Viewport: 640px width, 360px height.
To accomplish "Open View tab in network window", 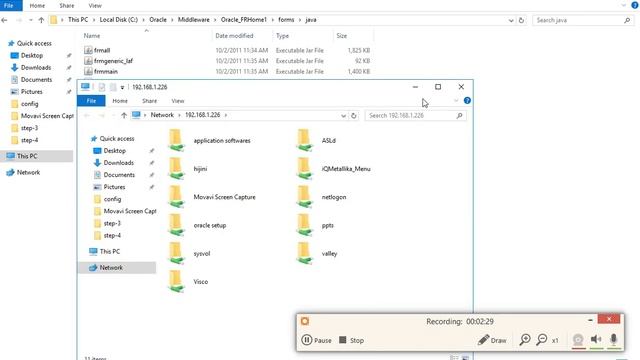I will click(178, 101).
